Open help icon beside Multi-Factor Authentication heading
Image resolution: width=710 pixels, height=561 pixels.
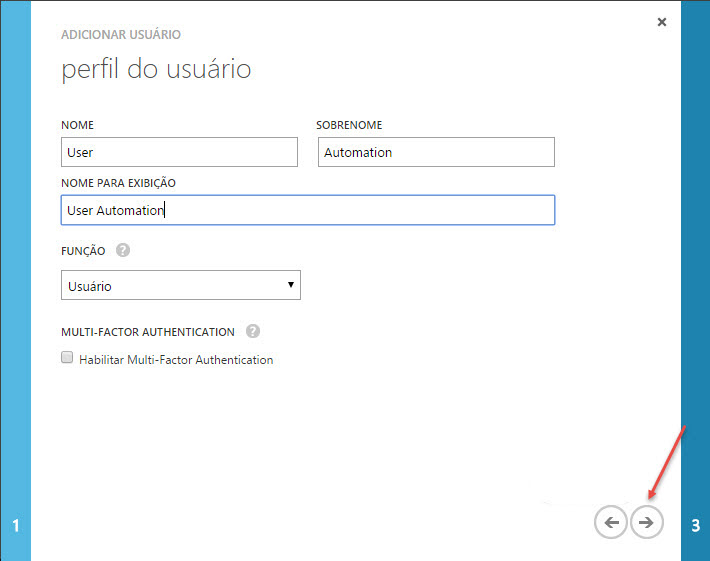click(x=253, y=331)
